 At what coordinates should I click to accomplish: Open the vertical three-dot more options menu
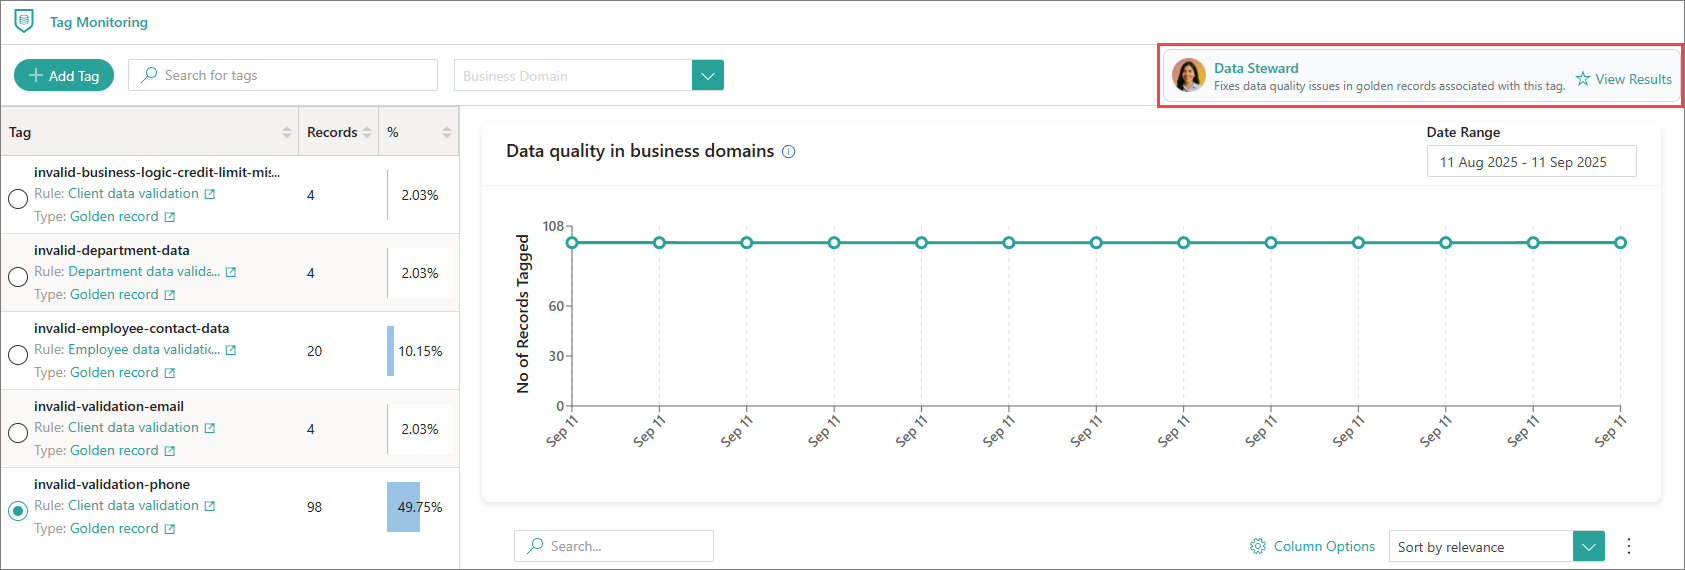pos(1629,546)
